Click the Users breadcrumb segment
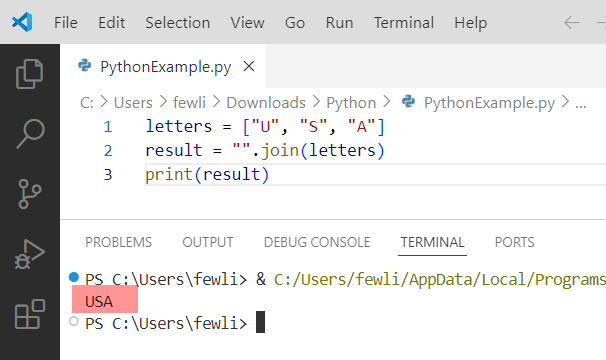The image size is (606, 360). pos(133,102)
